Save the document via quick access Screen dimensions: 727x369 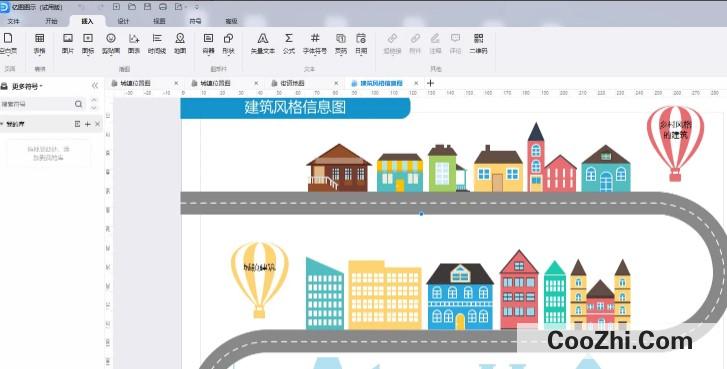(x=147, y=7)
